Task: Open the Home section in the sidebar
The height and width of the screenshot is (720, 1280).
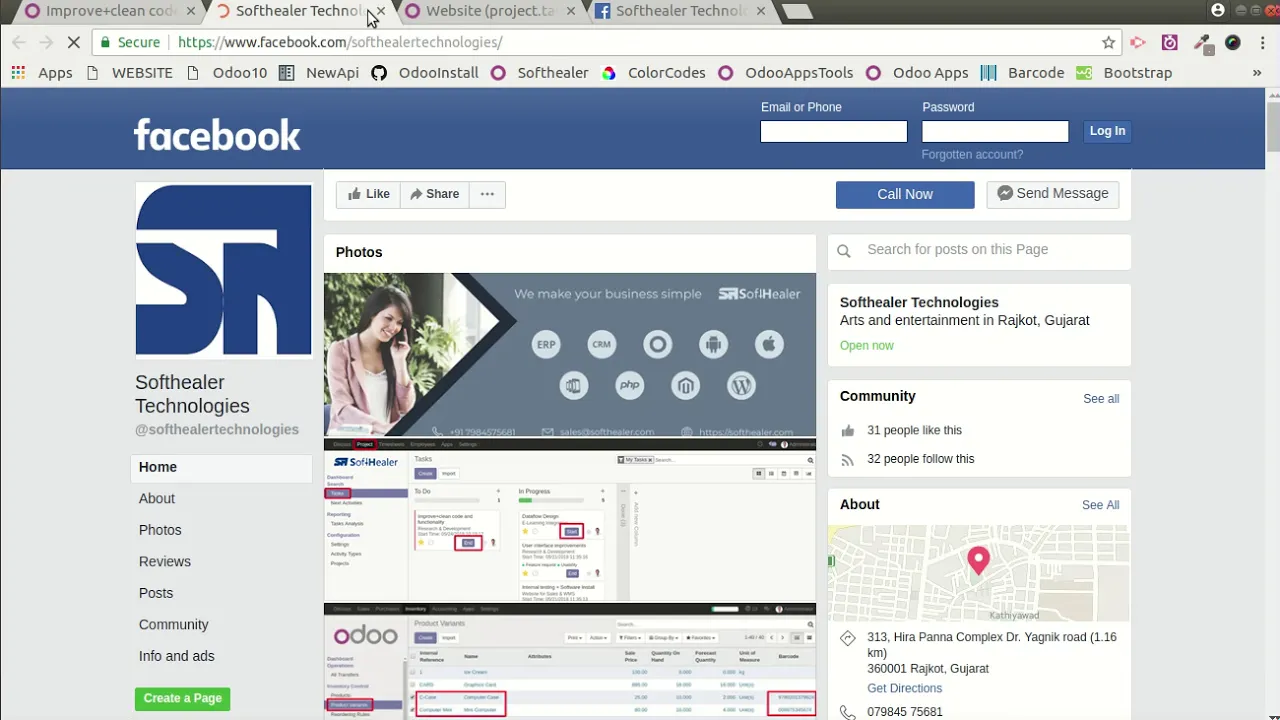Action: (221, 467)
